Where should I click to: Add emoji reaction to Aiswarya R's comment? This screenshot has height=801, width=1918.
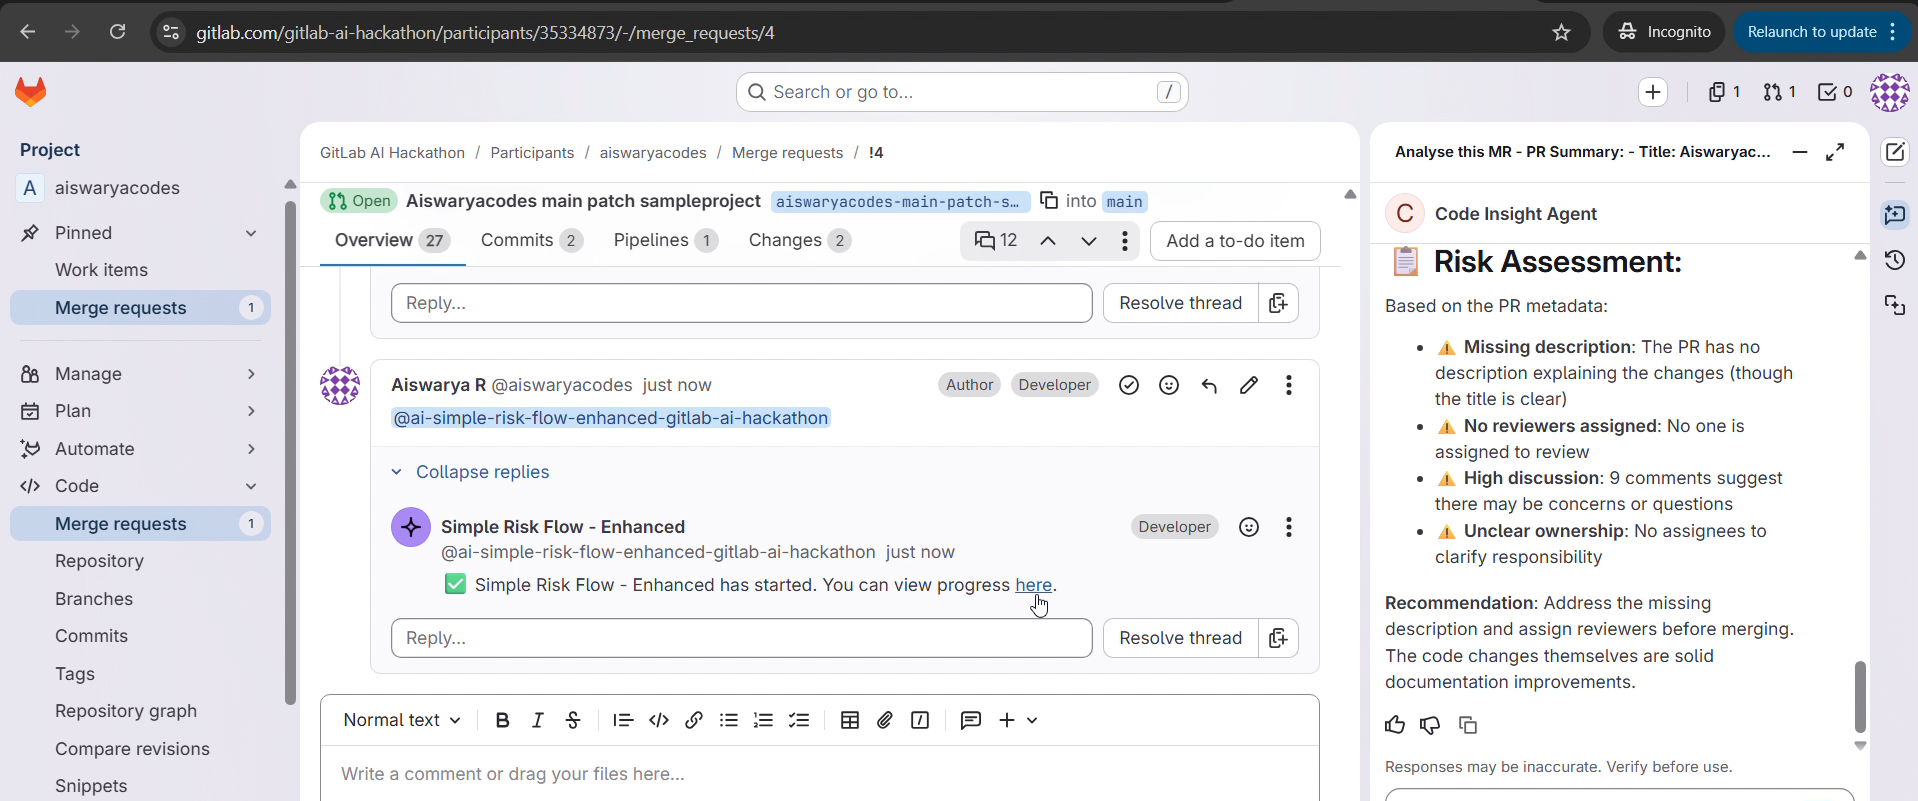coord(1169,385)
